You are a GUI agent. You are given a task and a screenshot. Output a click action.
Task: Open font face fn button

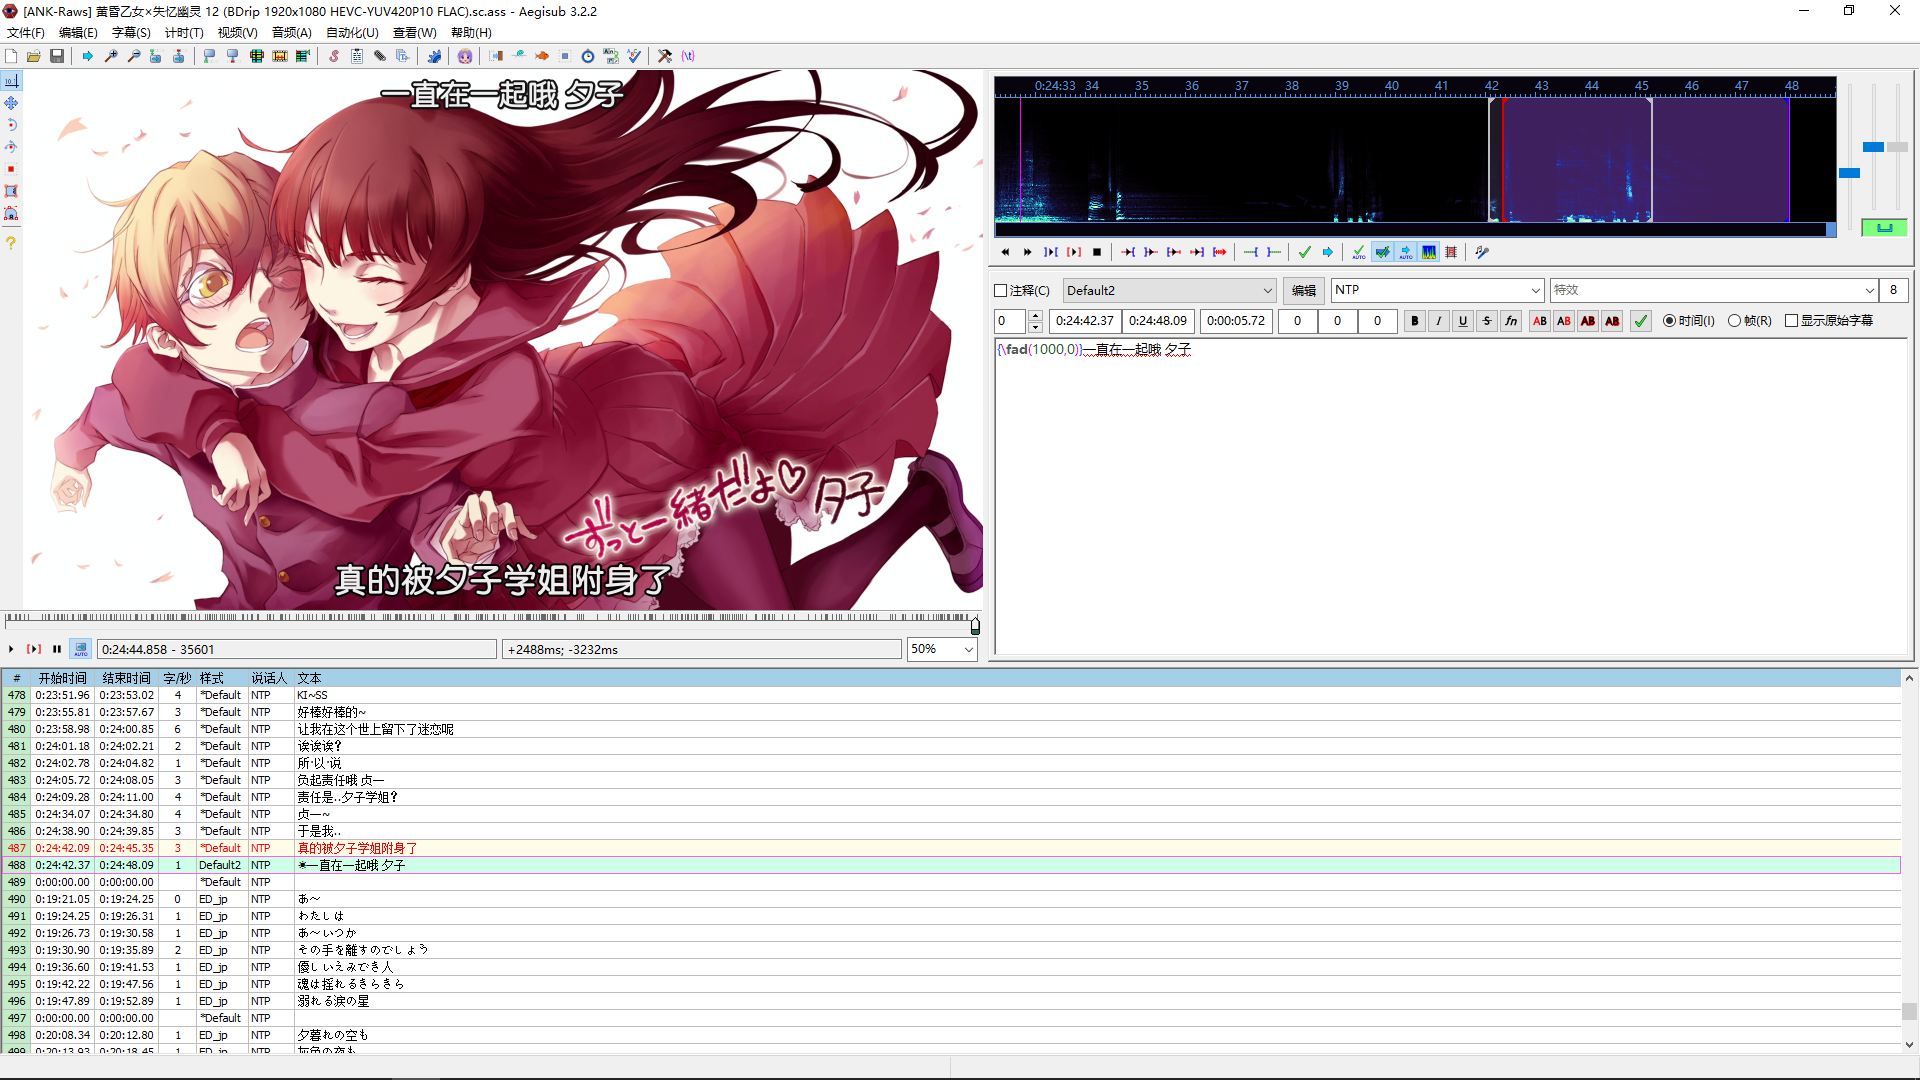(1511, 321)
